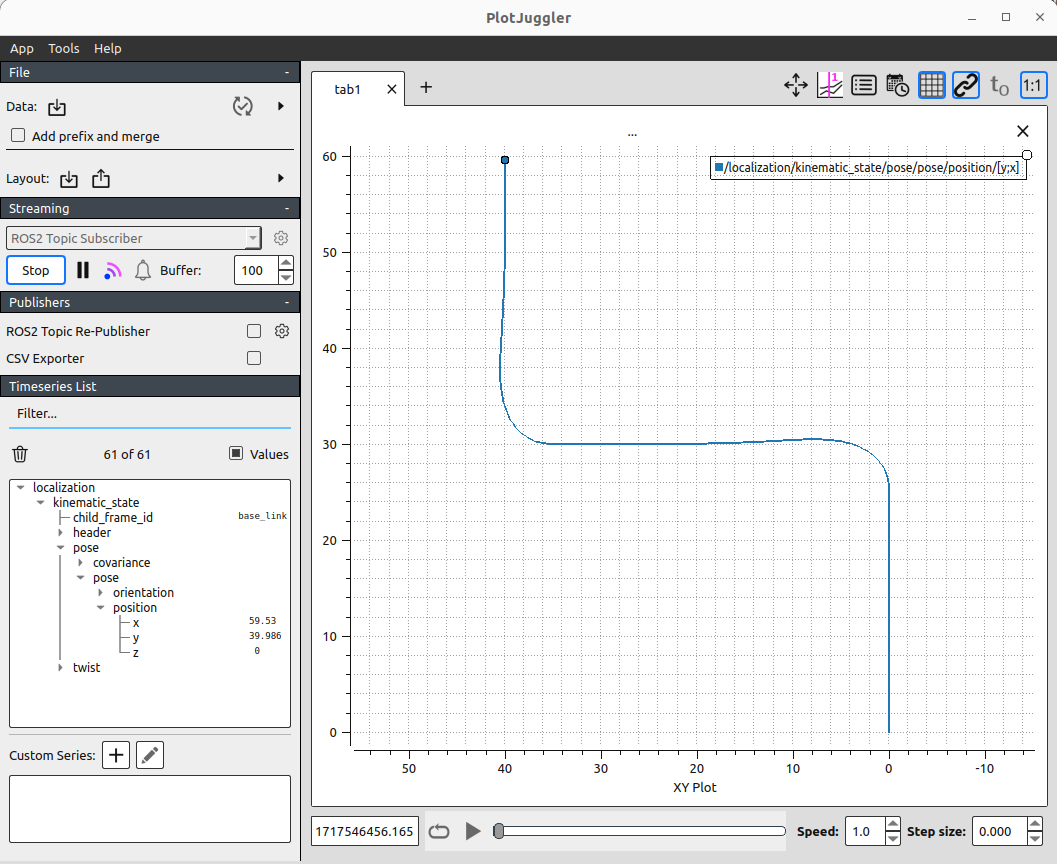Click the trash icon to clear timeseries

(20, 454)
